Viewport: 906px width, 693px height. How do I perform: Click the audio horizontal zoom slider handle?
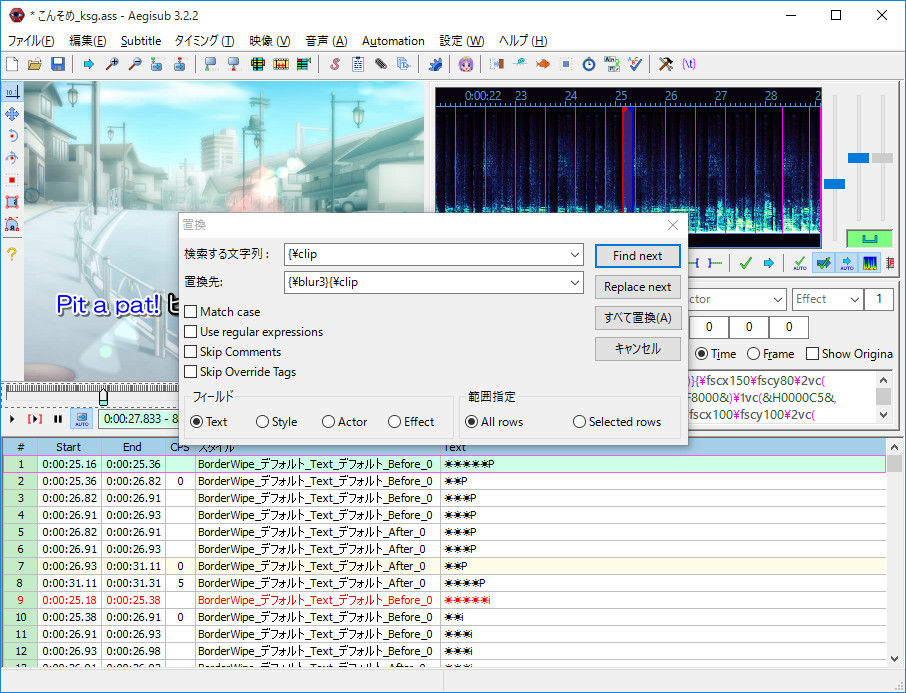click(x=834, y=184)
